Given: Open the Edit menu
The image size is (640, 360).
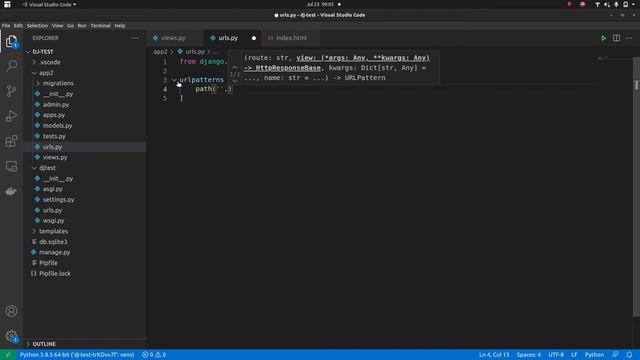Looking at the screenshot, I should pos(18,26).
